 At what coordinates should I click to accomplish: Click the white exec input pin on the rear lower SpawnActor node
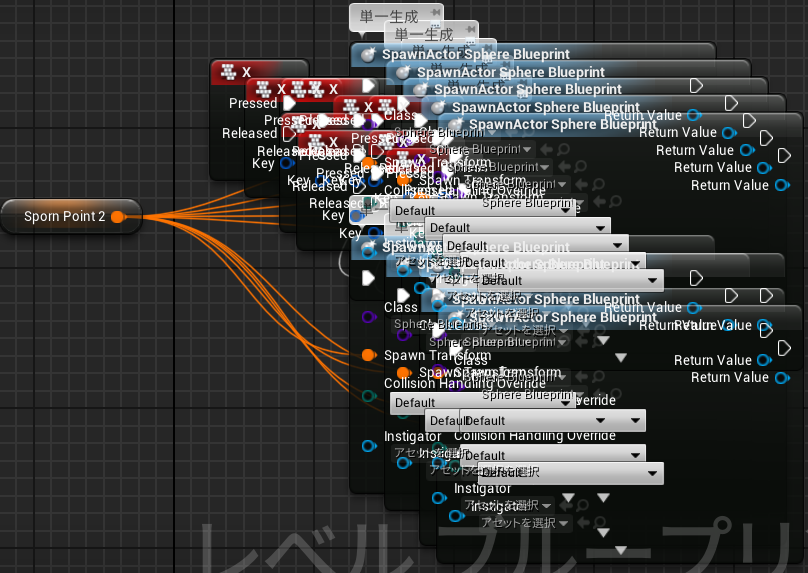(x=368, y=278)
